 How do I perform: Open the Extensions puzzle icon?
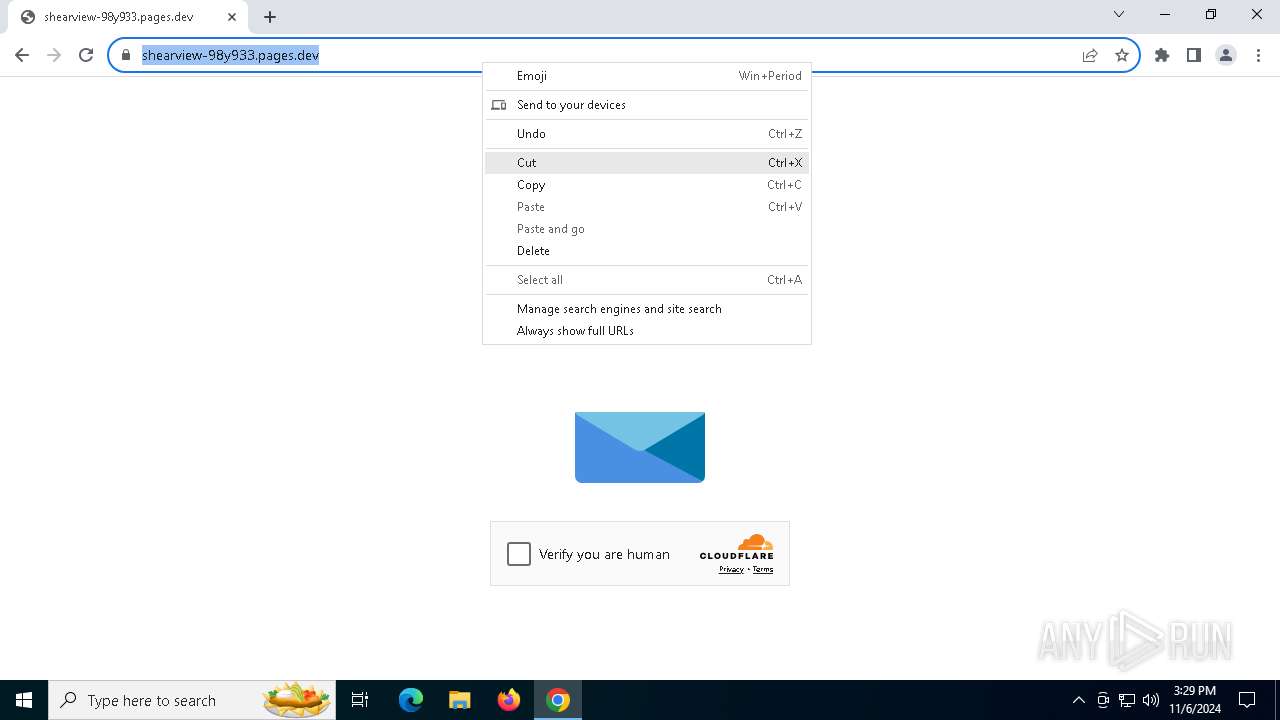[x=1162, y=55]
